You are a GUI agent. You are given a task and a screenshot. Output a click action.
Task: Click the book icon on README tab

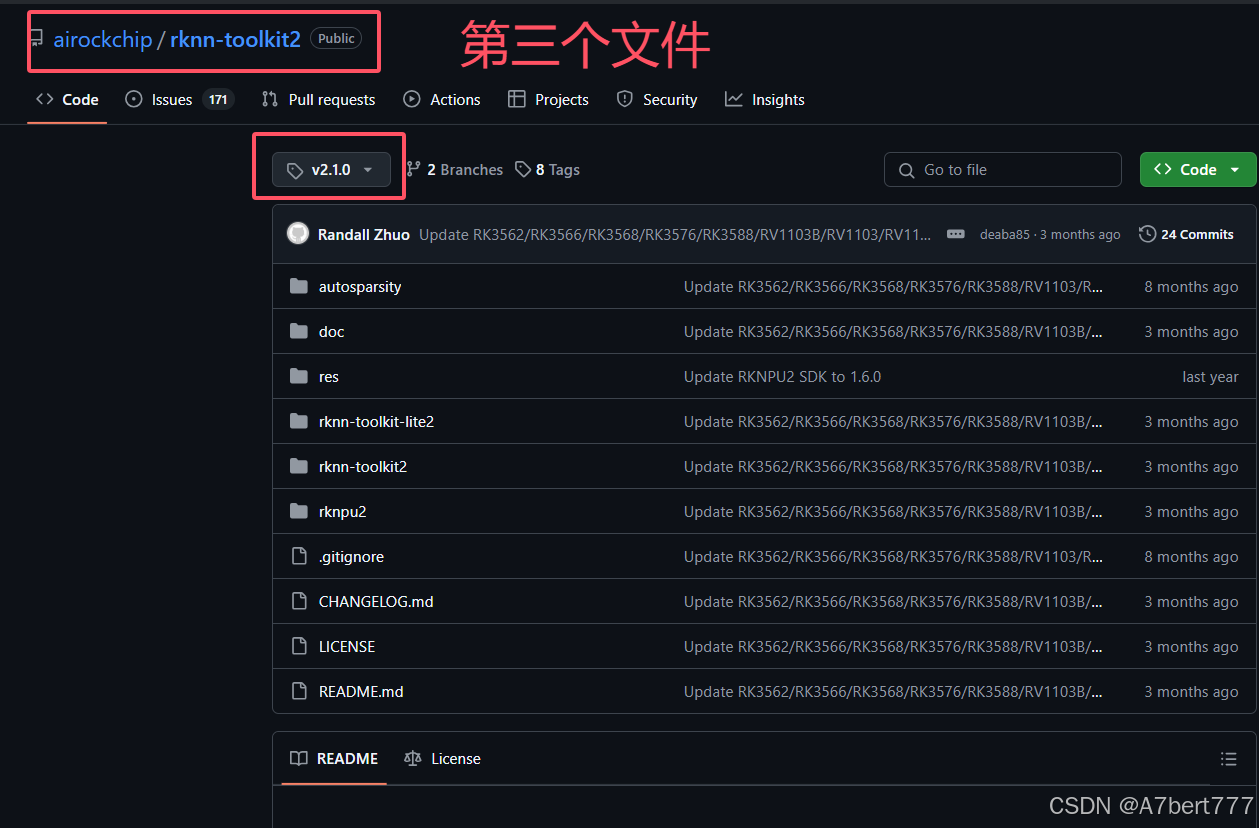coord(298,759)
